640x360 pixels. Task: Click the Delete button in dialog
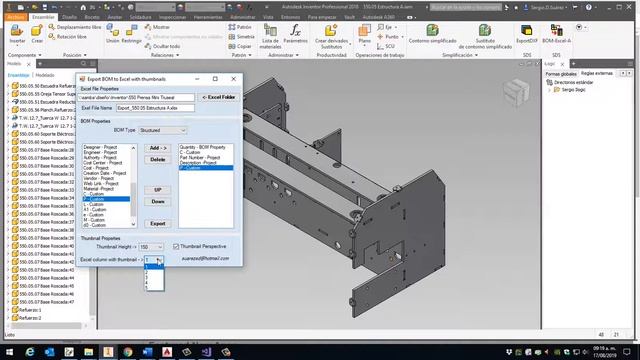tap(158, 160)
